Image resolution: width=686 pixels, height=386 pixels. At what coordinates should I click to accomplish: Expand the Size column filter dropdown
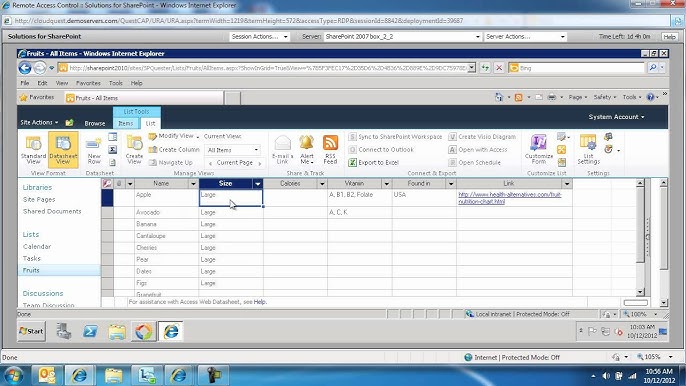coord(258,184)
